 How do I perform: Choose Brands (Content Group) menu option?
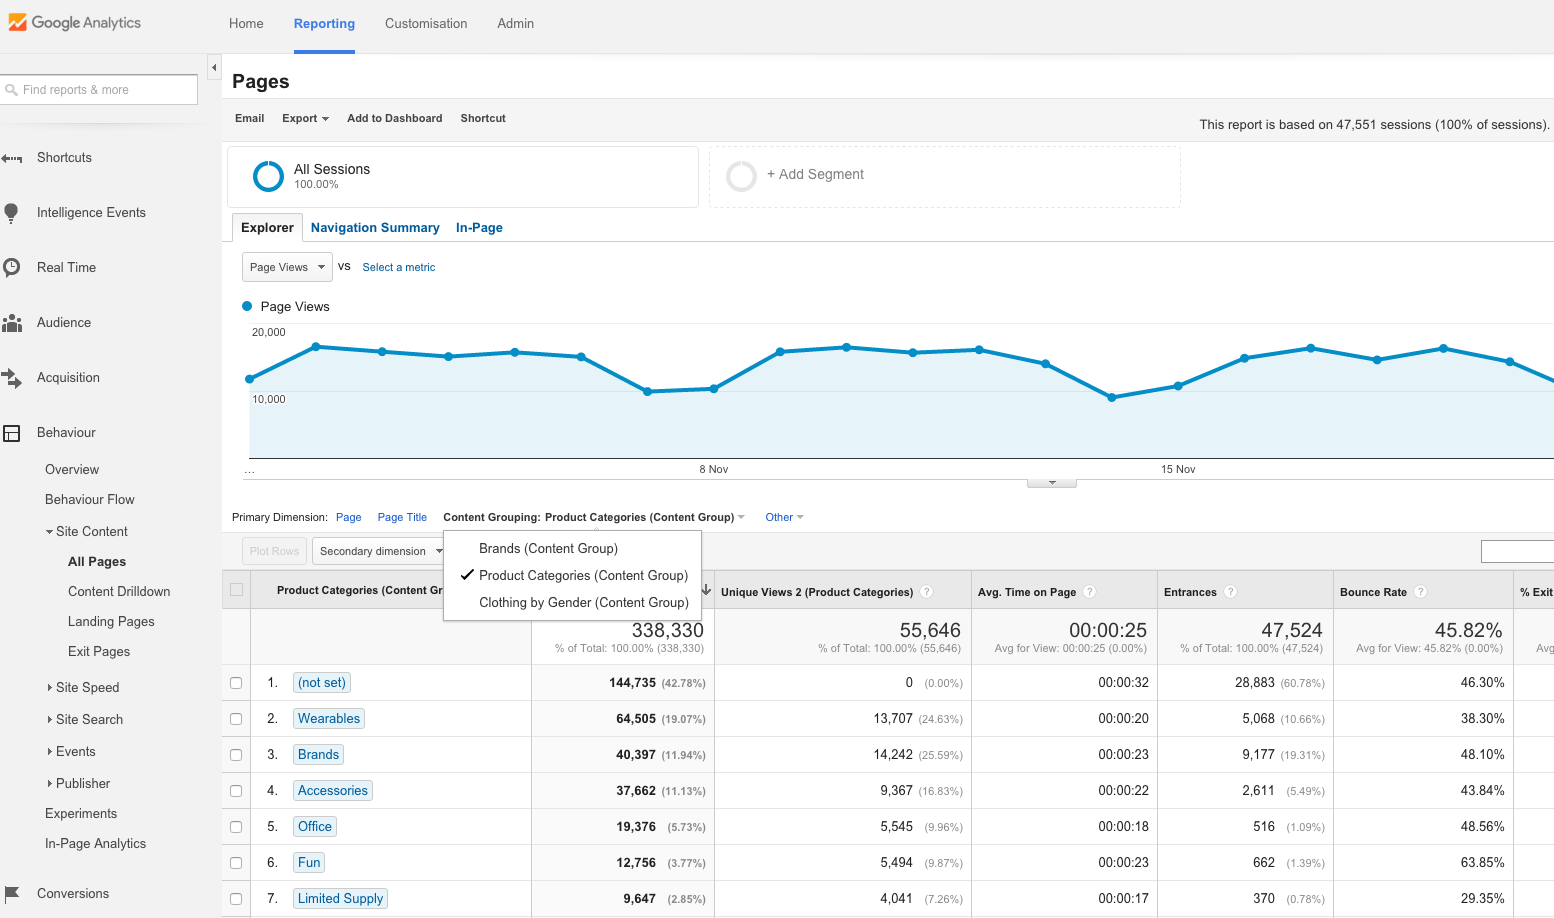click(572, 548)
